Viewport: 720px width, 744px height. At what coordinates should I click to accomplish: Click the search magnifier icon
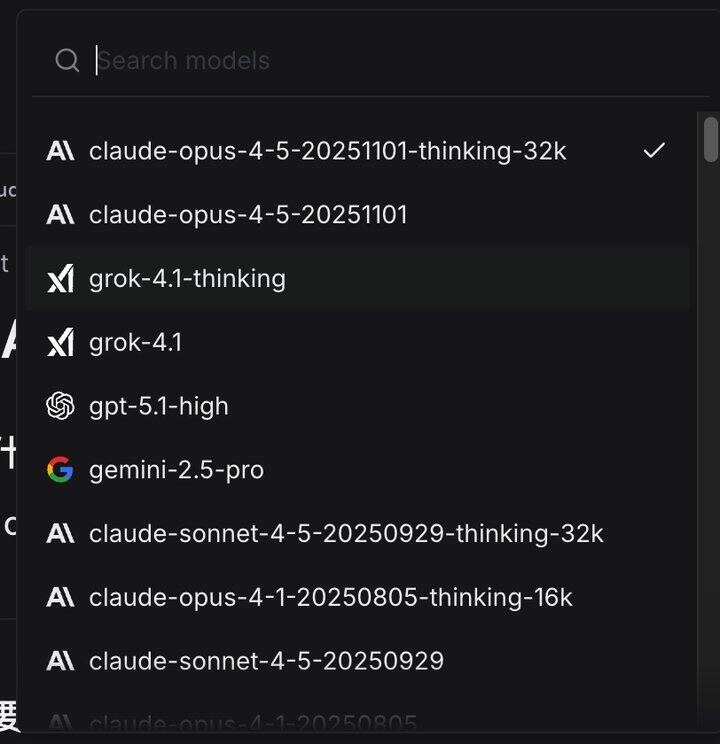67,61
